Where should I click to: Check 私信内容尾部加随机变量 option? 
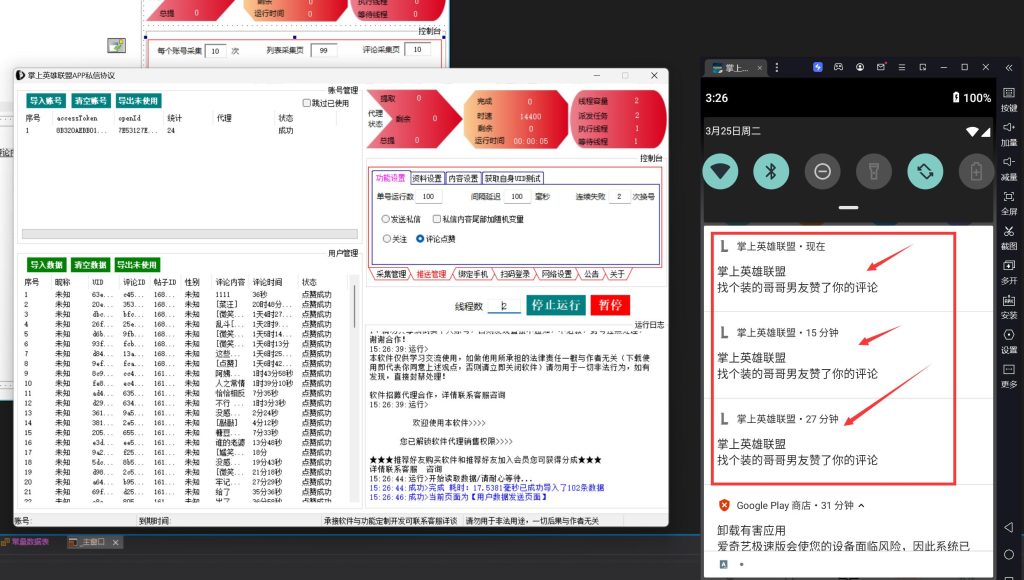pyautogui.click(x=437, y=218)
